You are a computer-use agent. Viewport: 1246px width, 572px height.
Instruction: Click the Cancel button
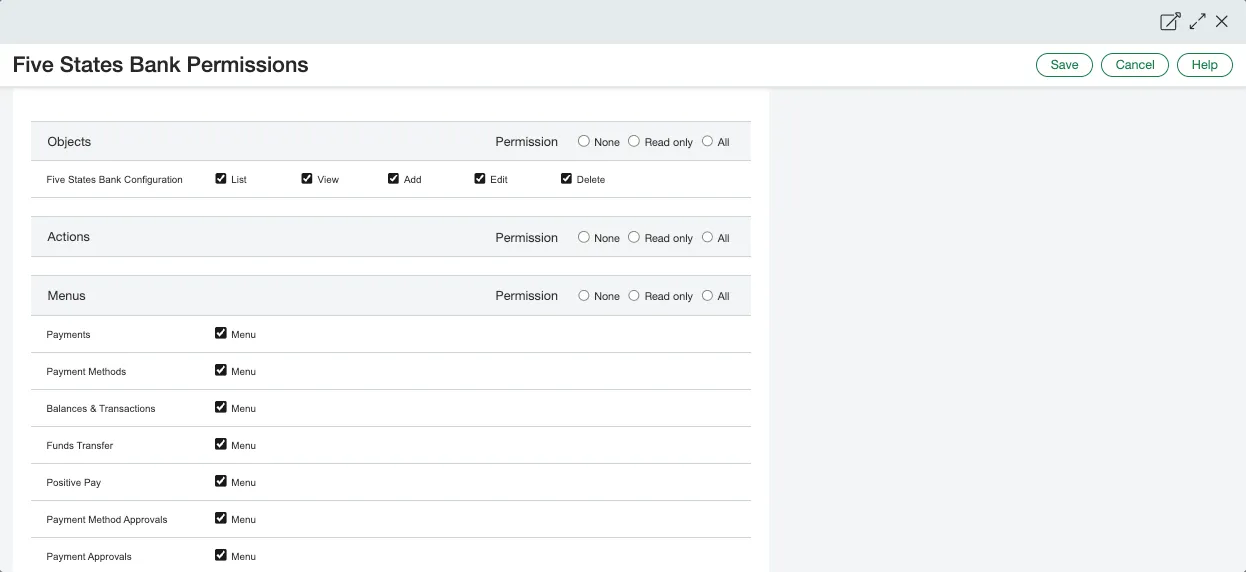point(1135,65)
